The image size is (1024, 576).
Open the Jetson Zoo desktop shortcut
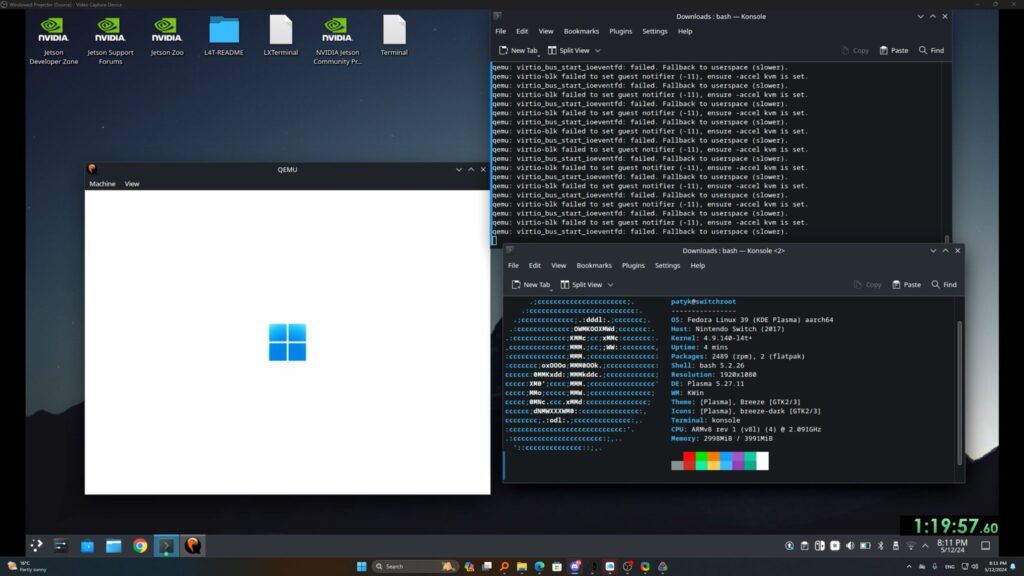pyautogui.click(x=167, y=32)
